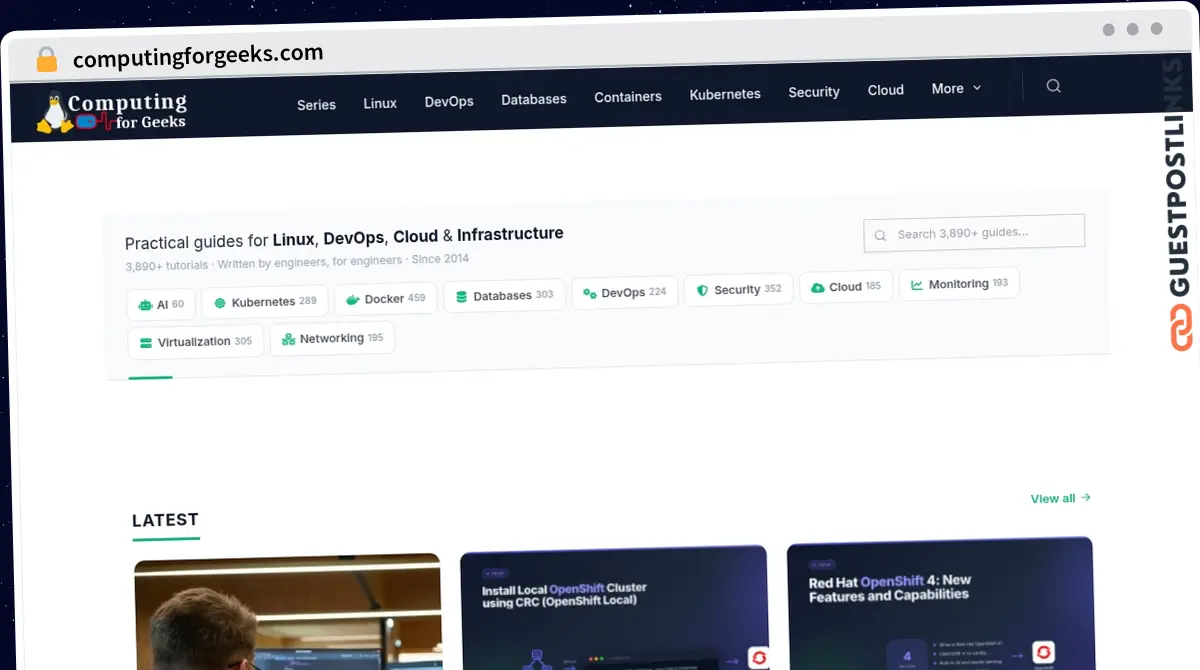The width and height of the screenshot is (1200, 670).
Task: Select the Docker whale category chip
Action: click(x=385, y=298)
